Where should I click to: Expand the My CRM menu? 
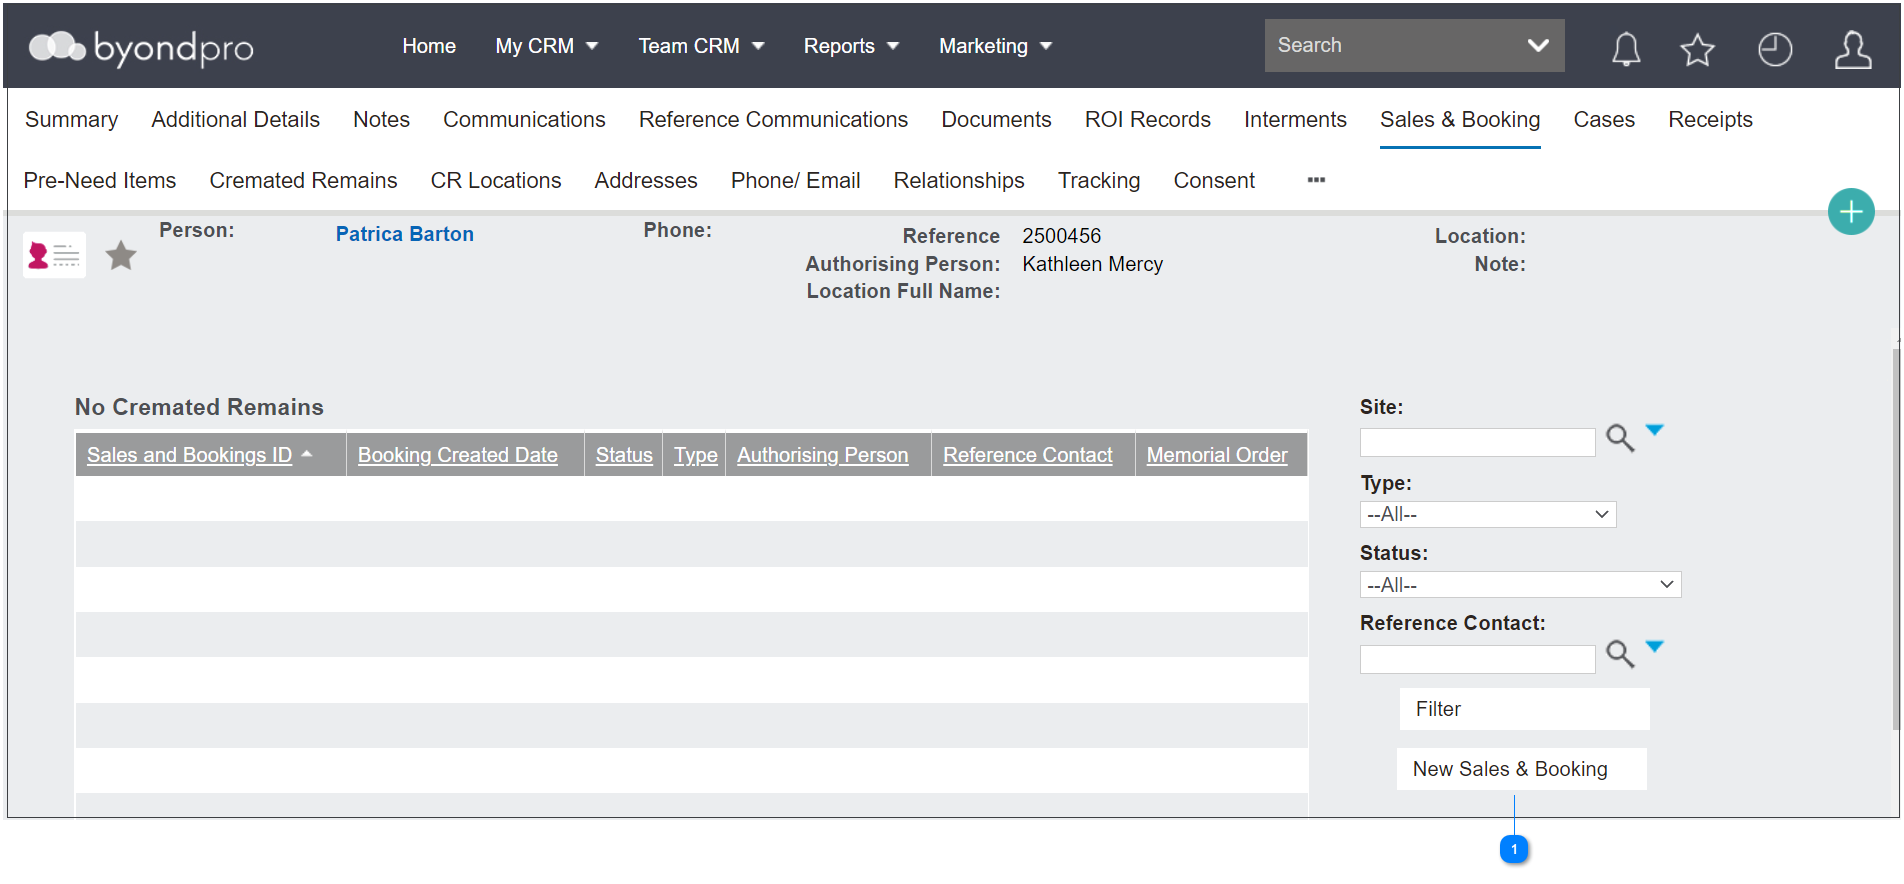[546, 46]
